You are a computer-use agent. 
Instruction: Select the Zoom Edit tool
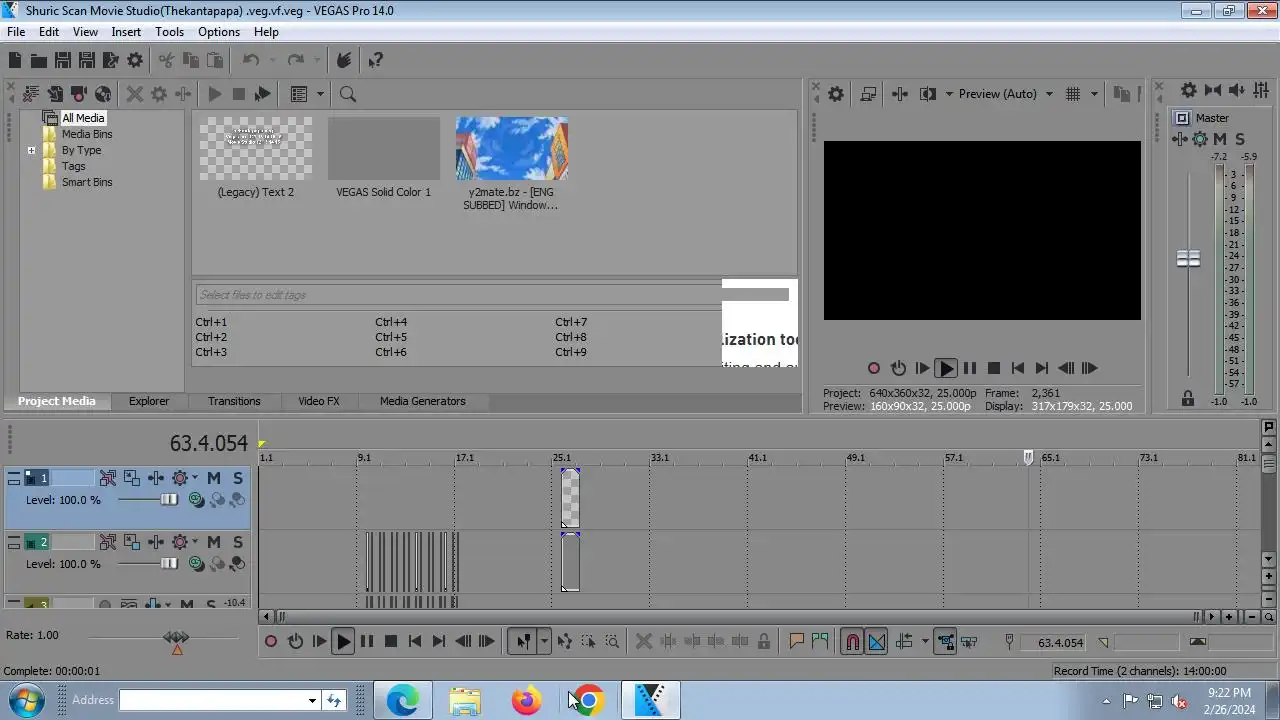[x=612, y=642]
